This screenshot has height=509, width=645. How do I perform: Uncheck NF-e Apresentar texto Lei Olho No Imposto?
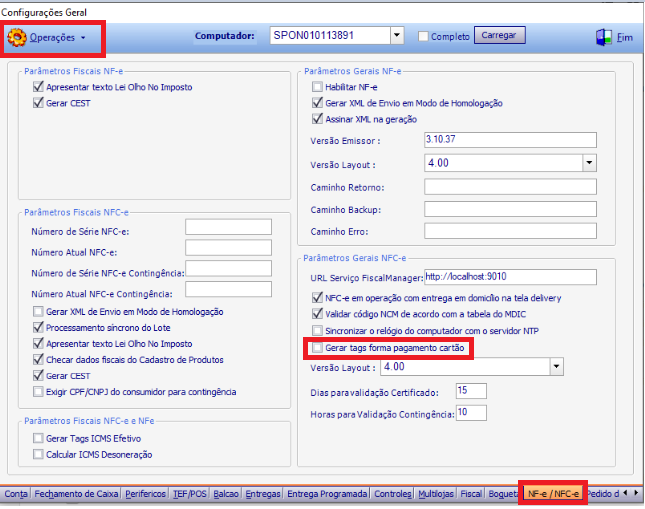pyautogui.click(x=38, y=87)
